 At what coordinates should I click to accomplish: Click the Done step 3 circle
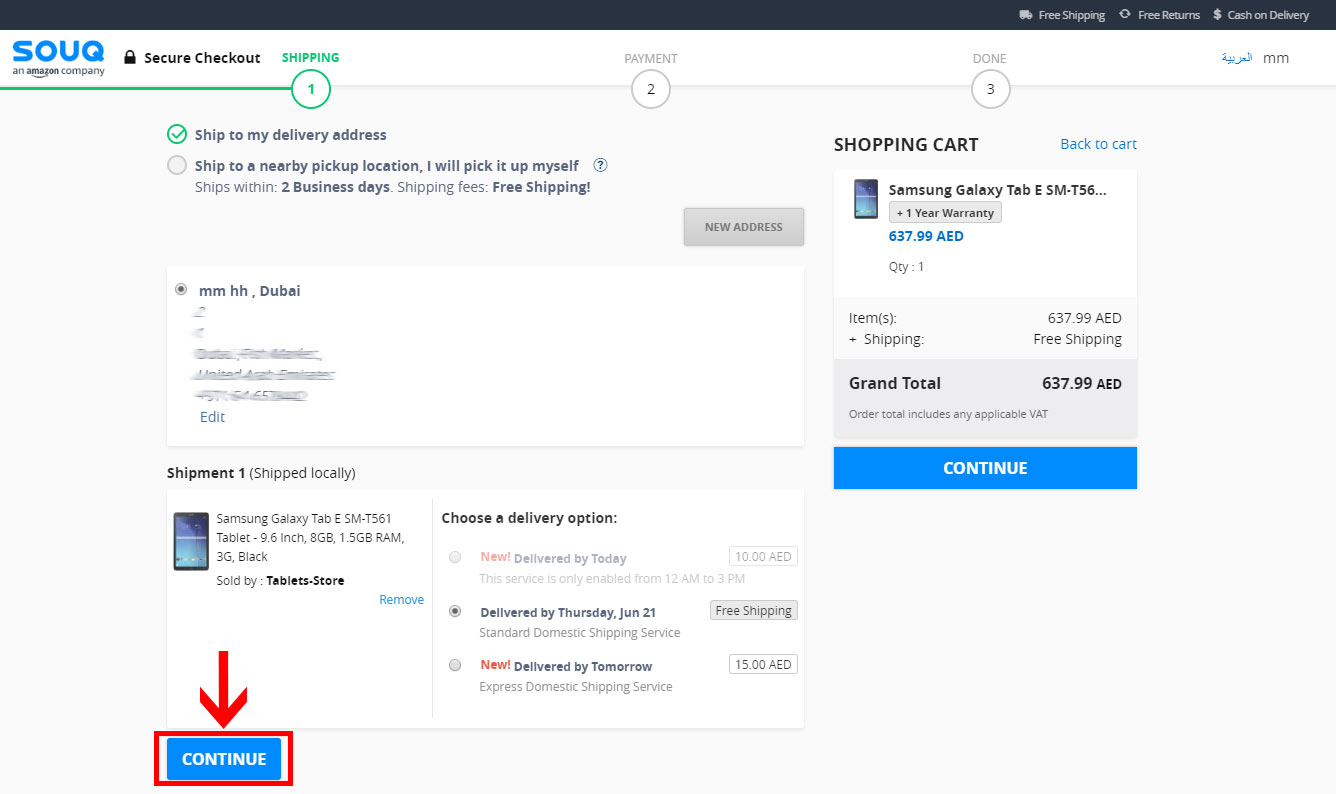(x=990, y=90)
